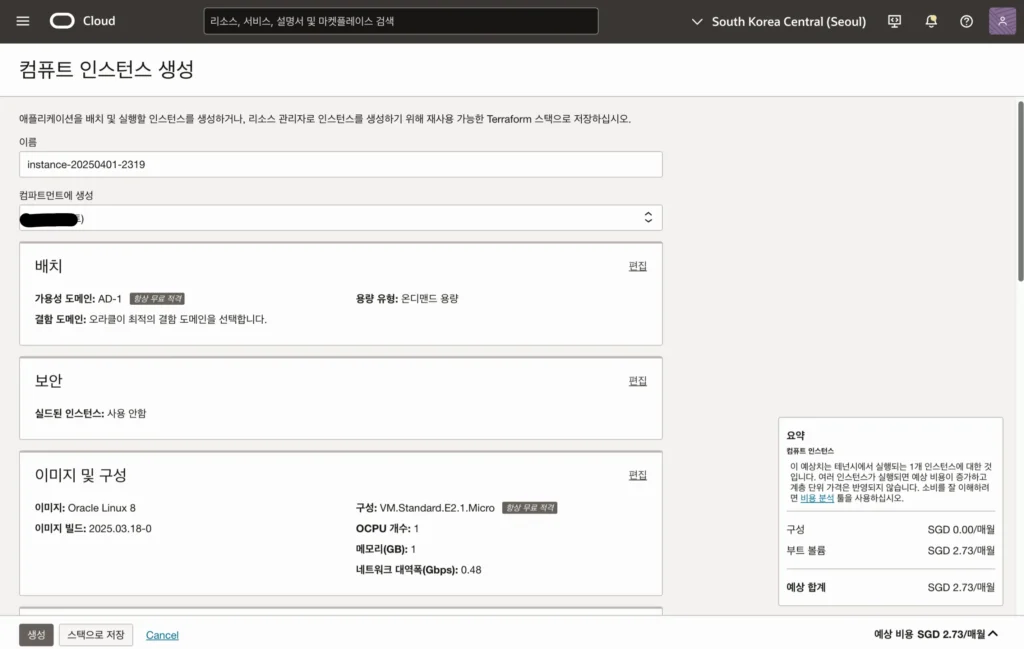
Task: Open the 구획에 생성 compartment dropdown
Action: [340, 218]
